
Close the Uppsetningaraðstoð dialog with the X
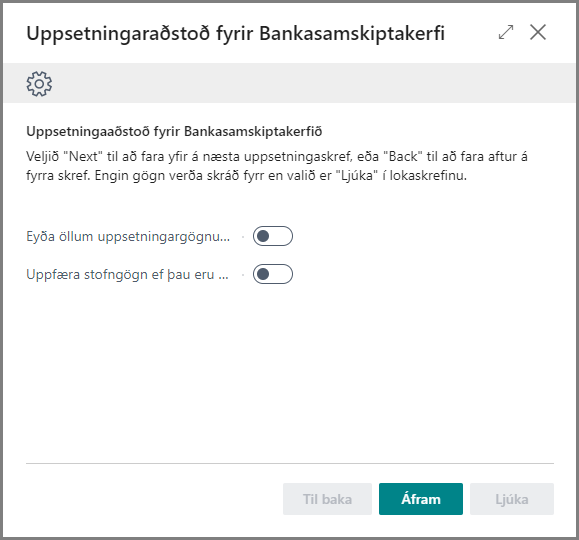pyautogui.click(x=538, y=32)
